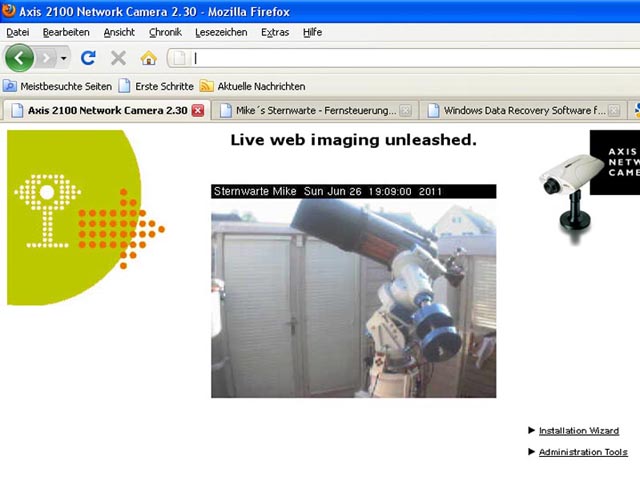Click the Sternwarte Mike timestamp banner
The image size is (640, 480).
(353, 191)
